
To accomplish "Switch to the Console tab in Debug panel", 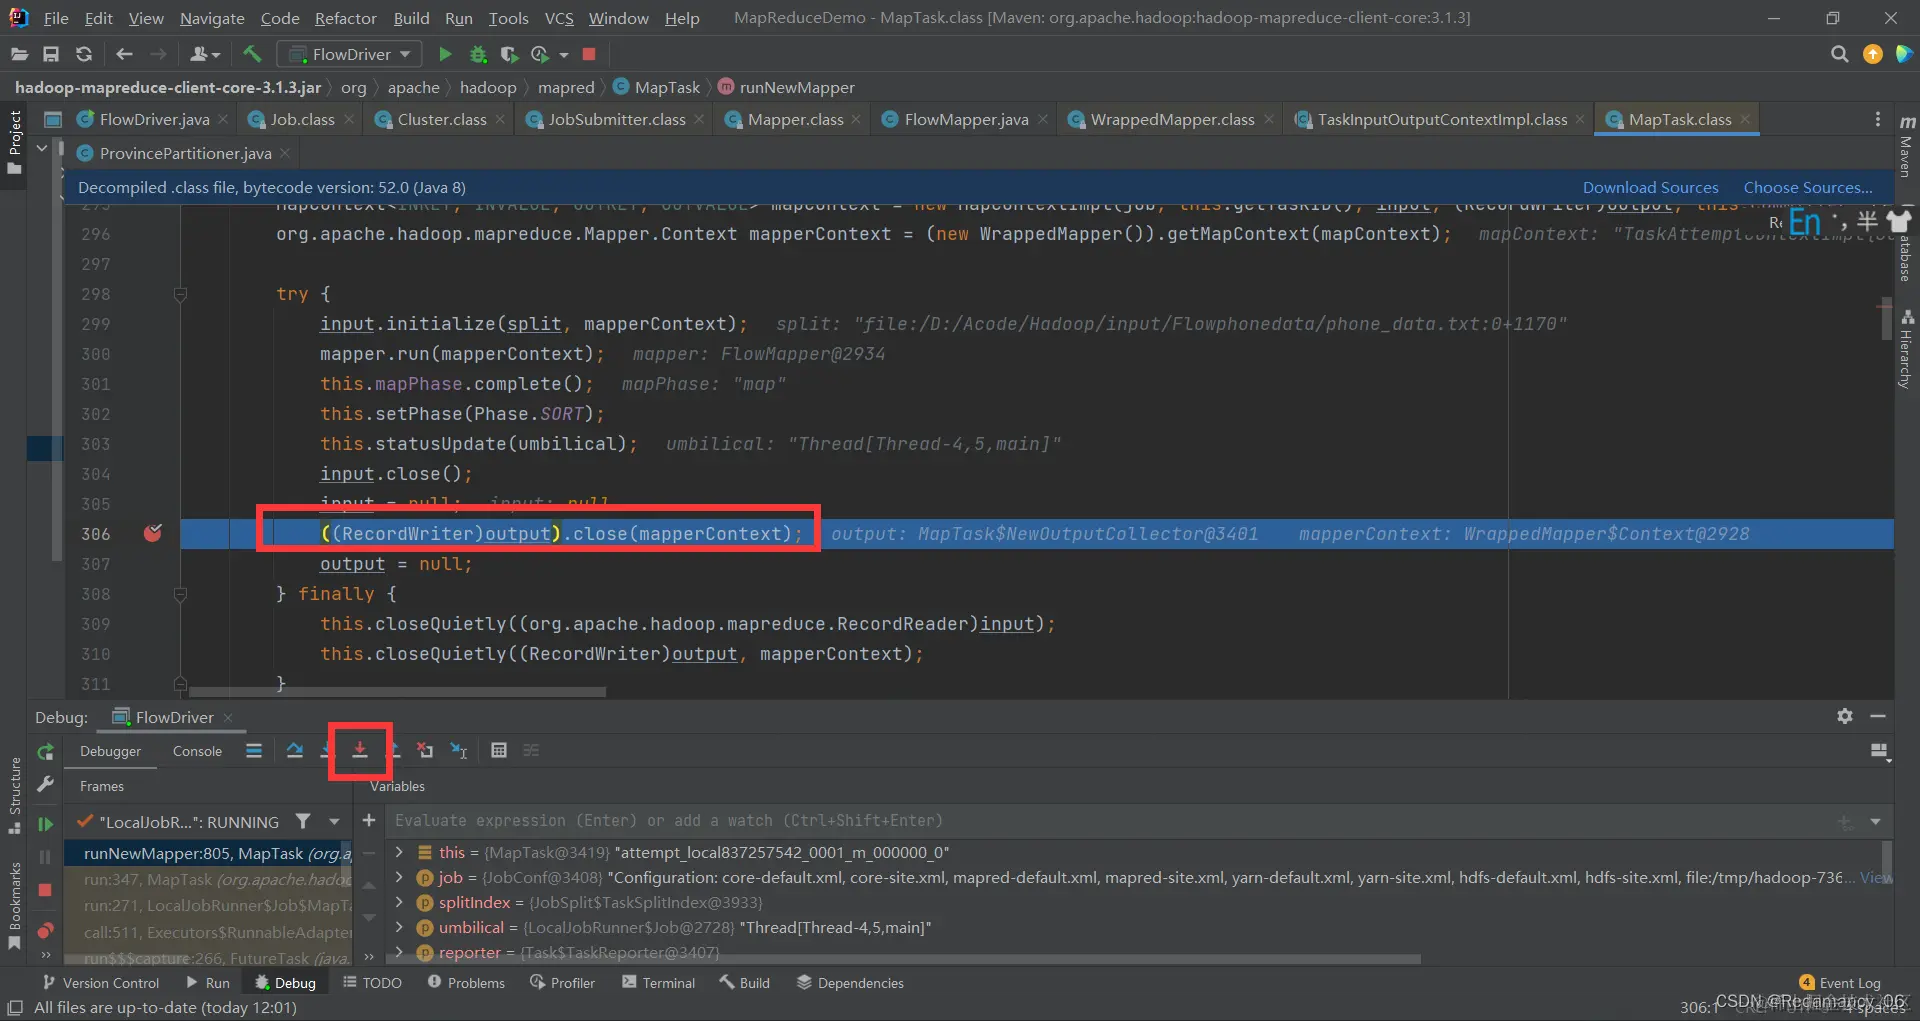I will (x=197, y=751).
